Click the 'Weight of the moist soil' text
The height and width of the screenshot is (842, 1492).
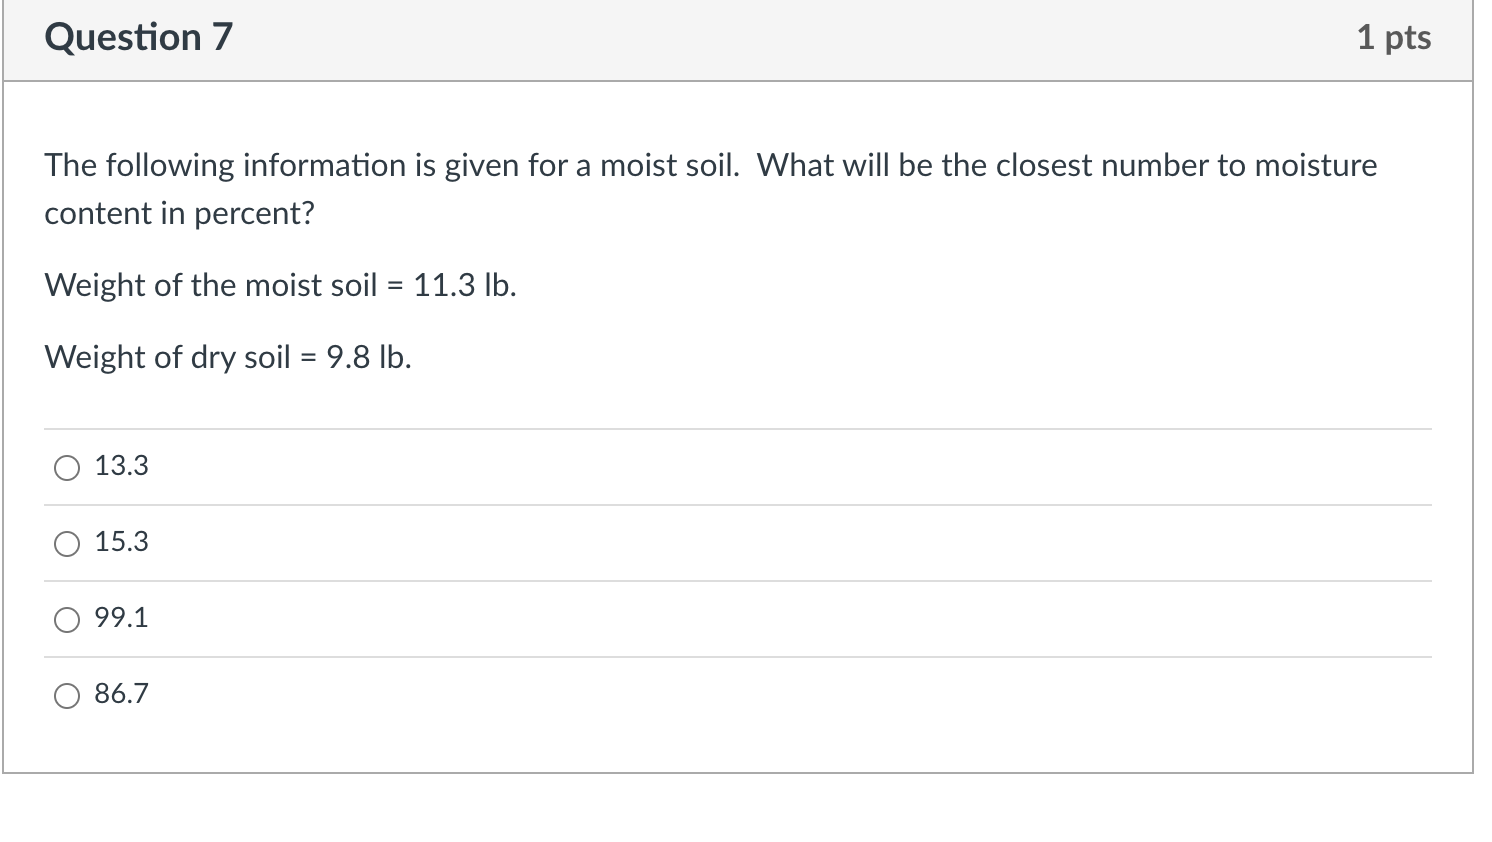click(210, 285)
